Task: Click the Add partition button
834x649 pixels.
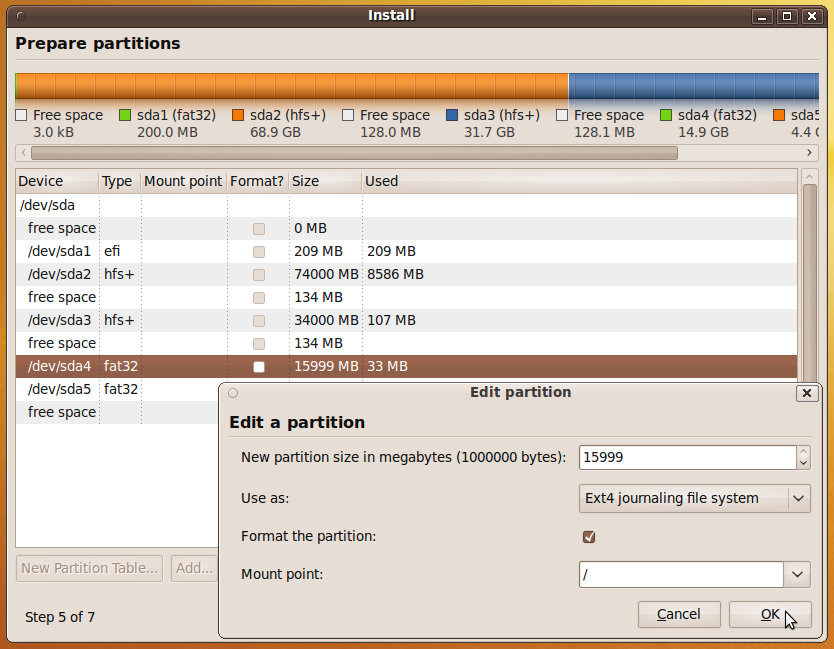Action: (x=195, y=568)
